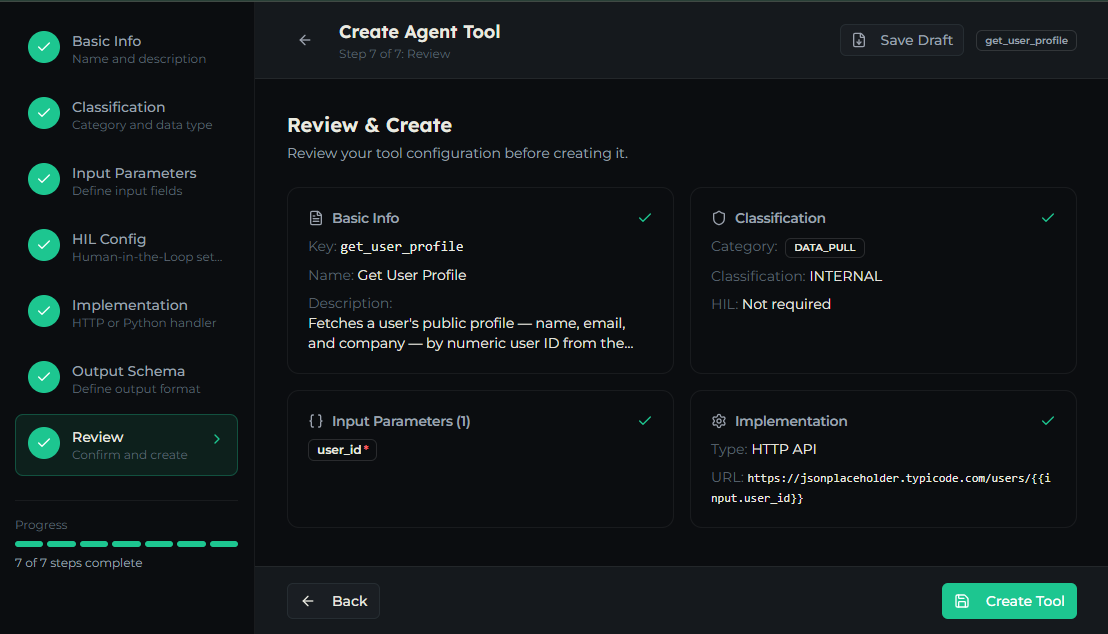Click the INTERNAL classification value

pyautogui.click(x=846, y=276)
